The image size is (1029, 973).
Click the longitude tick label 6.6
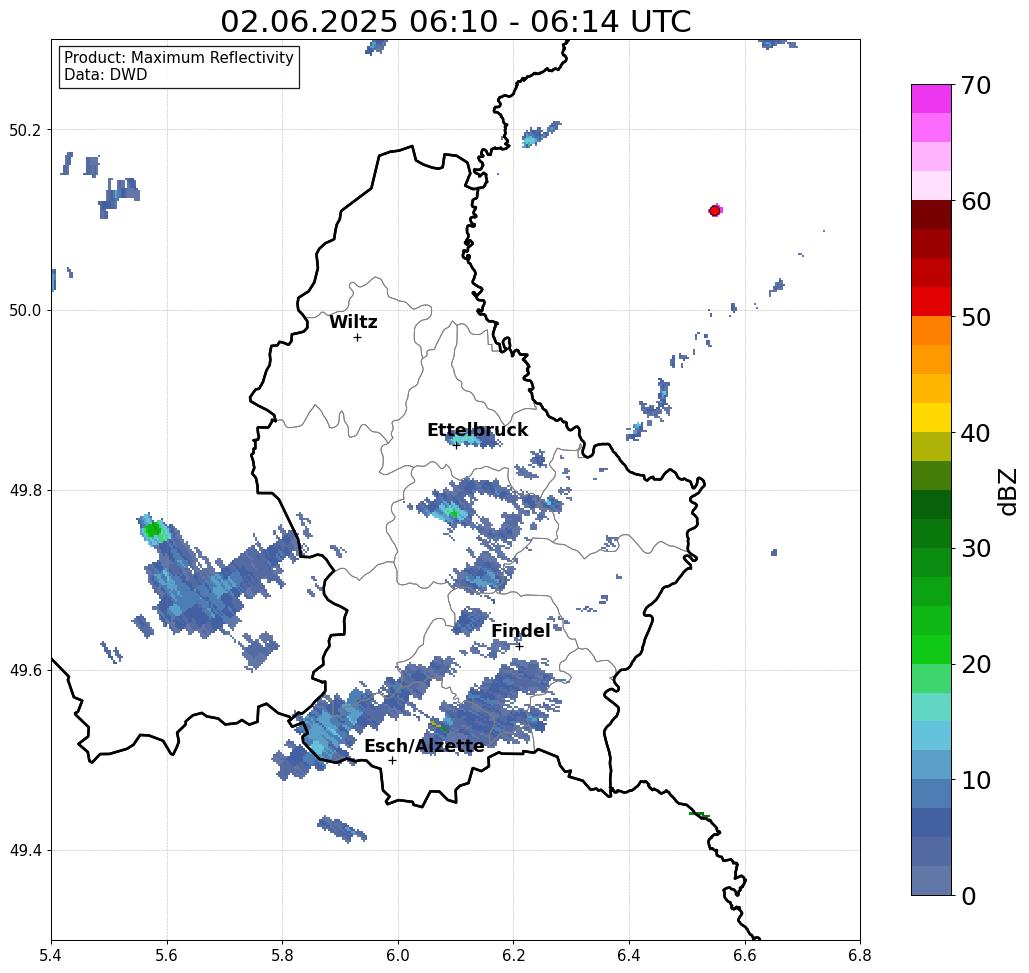(745, 955)
